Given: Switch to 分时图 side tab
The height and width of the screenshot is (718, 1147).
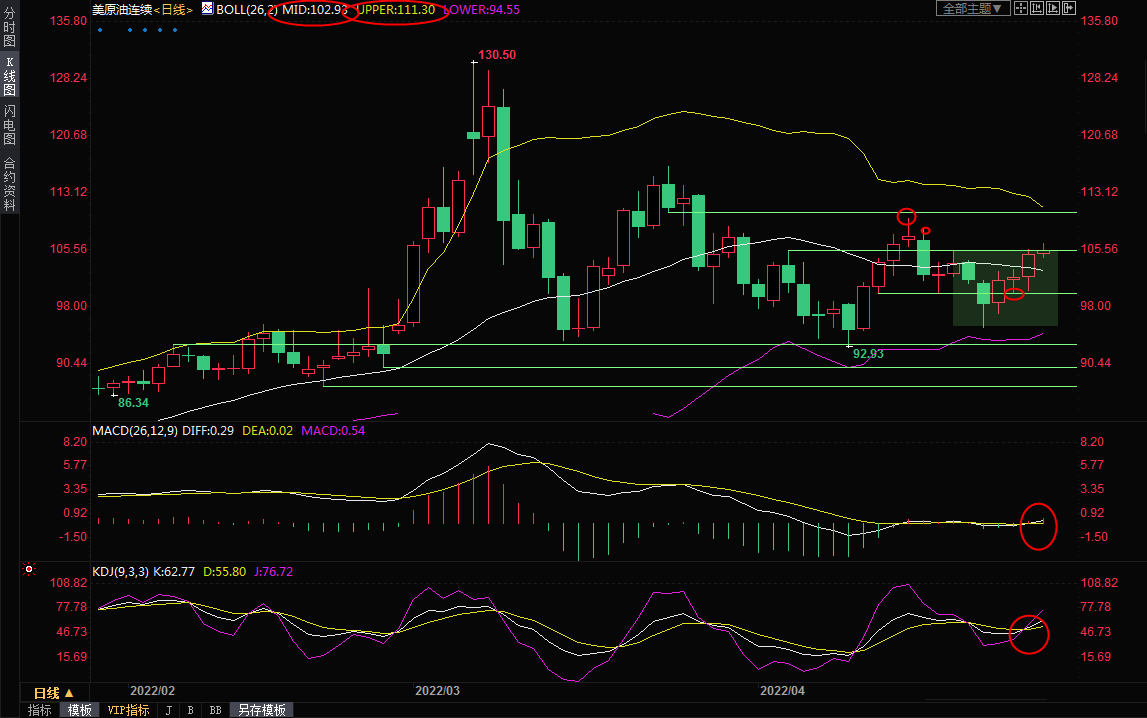Looking at the screenshot, I should click(9, 33).
